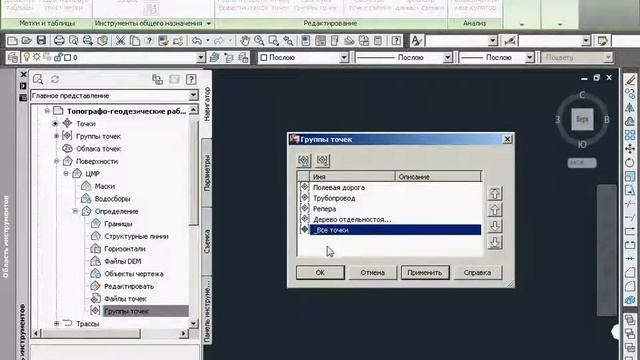This screenshot has width=640, height=360.
Task: Expand the Инструменты общего назначения panel arrow
Action: coord(209,24)
